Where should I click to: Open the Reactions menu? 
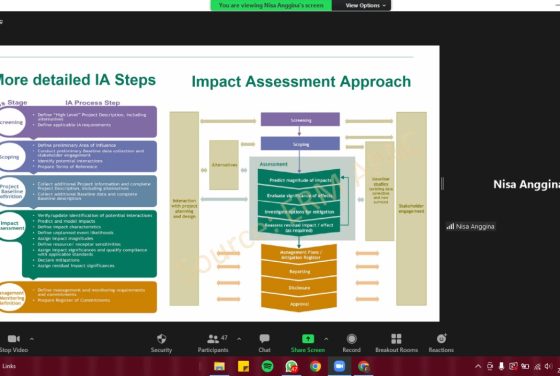441,343
